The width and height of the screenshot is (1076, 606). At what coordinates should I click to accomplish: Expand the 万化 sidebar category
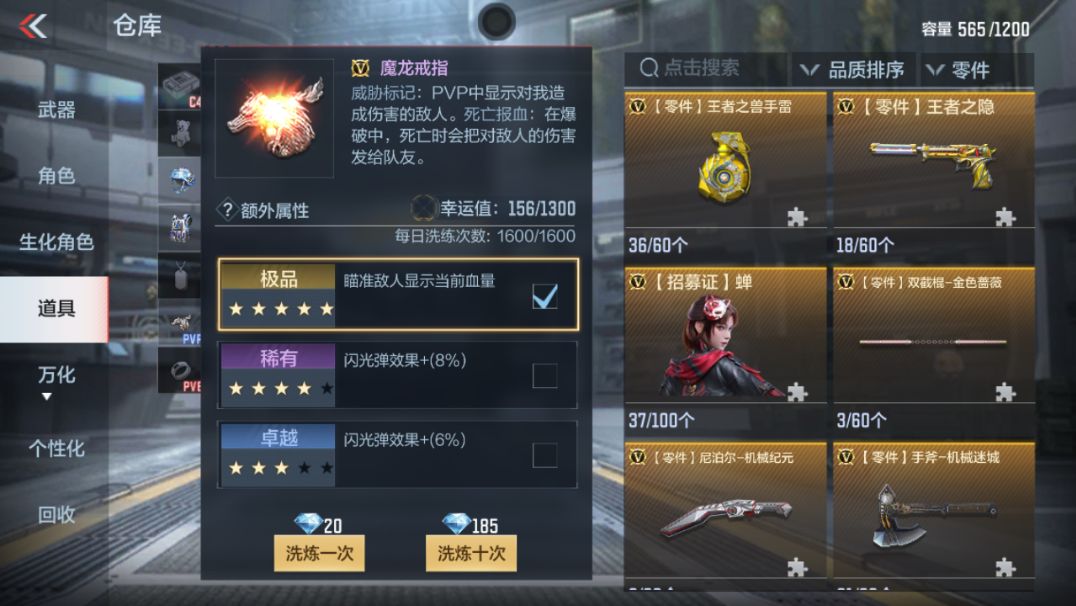click(x=55, y=381)
